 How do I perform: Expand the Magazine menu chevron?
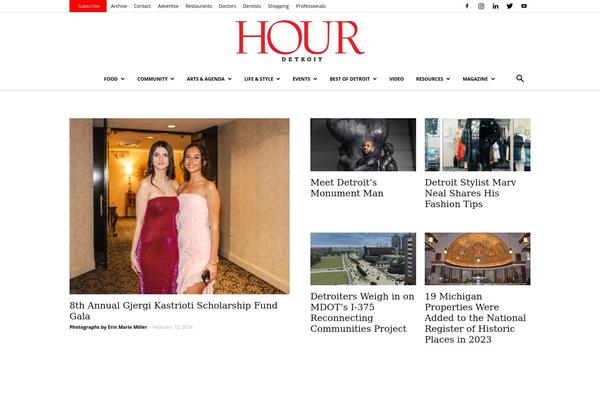[493, 79]
